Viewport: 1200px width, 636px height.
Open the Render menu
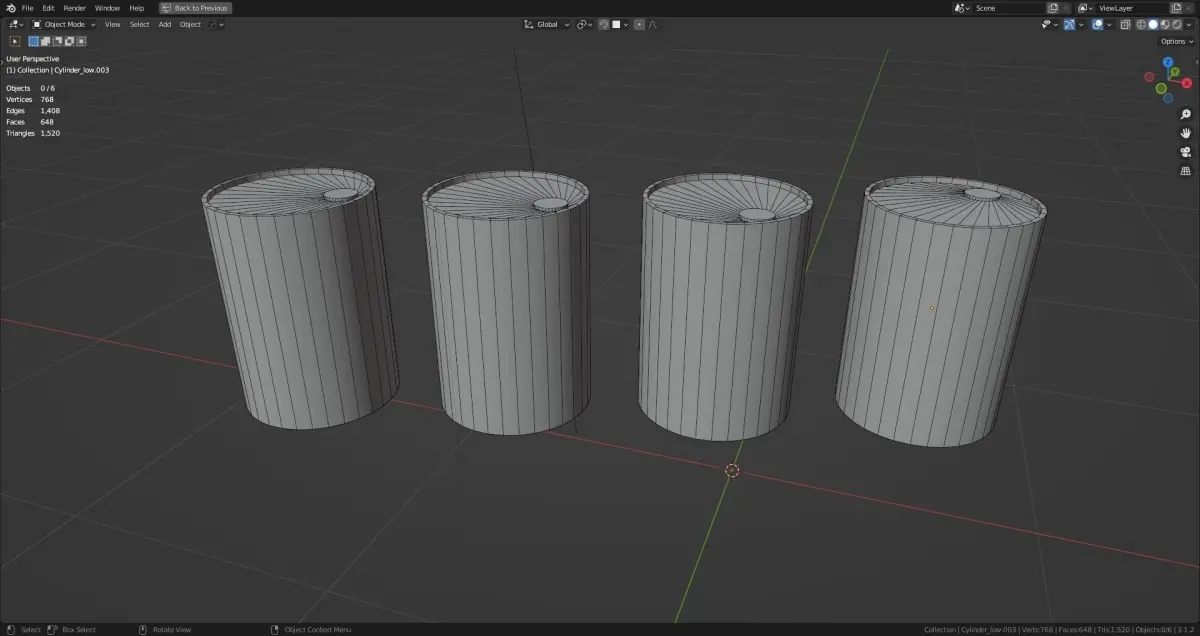tap(74, 8)
